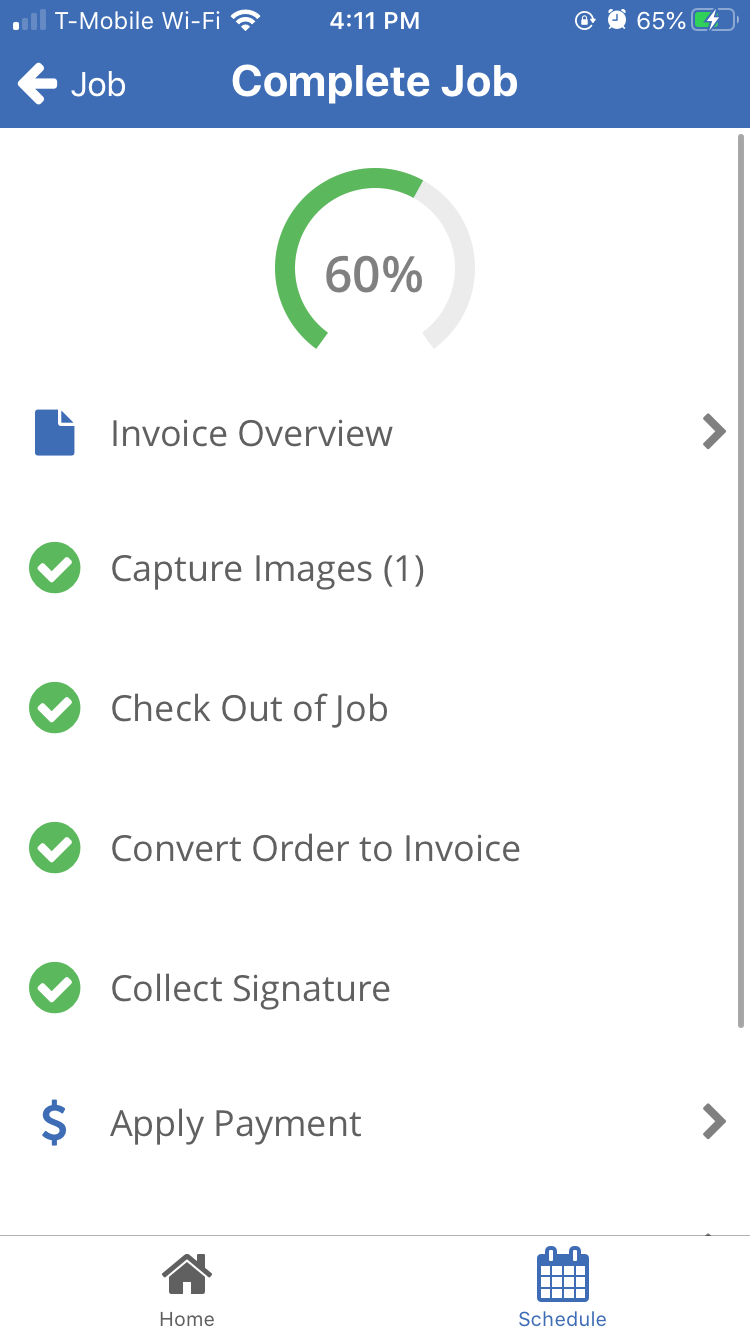Tap the back arrow icon
Viewport: 750px width, 1334px height.
point(38,83)
